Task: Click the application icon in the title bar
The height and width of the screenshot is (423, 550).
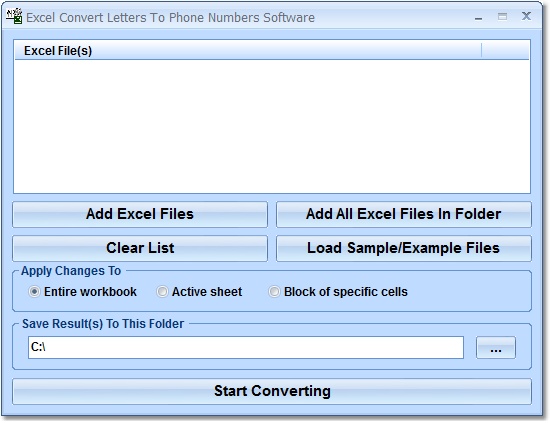Action: (x=14, y=16)
